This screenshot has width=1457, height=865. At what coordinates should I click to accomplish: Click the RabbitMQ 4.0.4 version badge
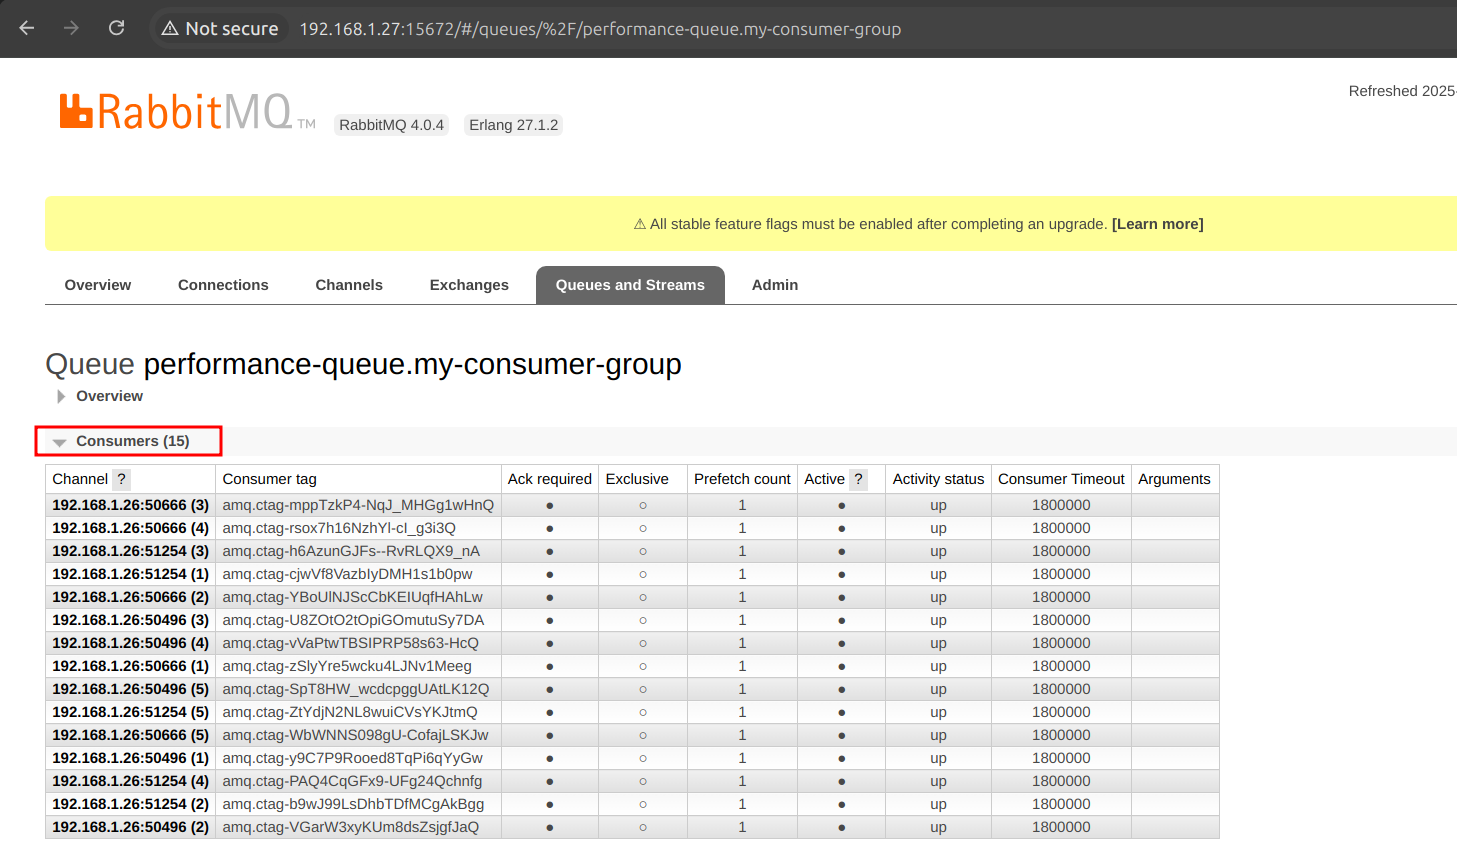[x=391, y=125]
